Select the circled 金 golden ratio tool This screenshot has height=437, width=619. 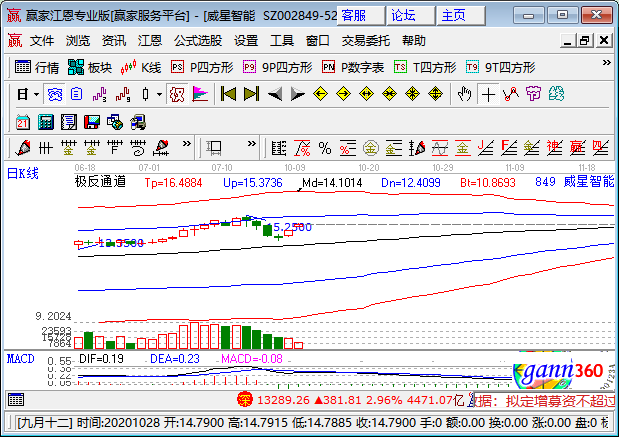click(x=370, y=148)
